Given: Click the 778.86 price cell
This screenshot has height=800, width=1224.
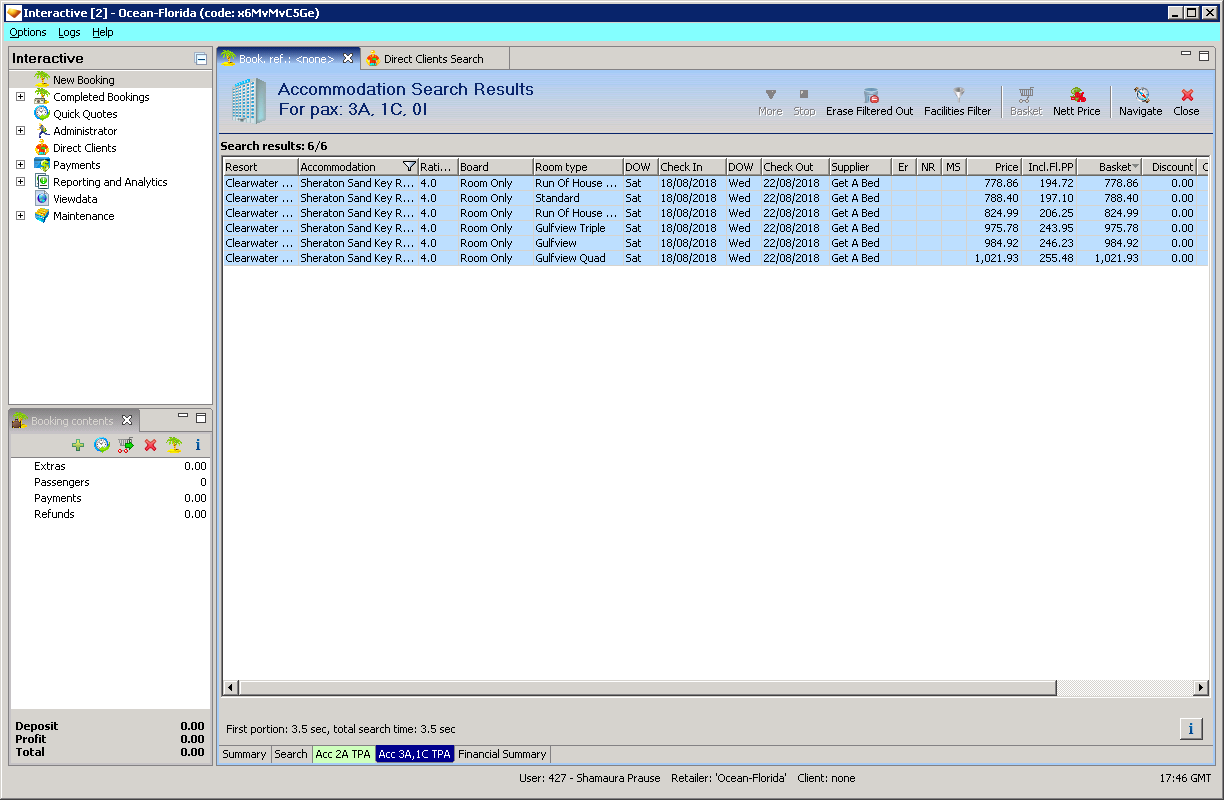Looking at the screenshot, I should click(x=993, y=183).
